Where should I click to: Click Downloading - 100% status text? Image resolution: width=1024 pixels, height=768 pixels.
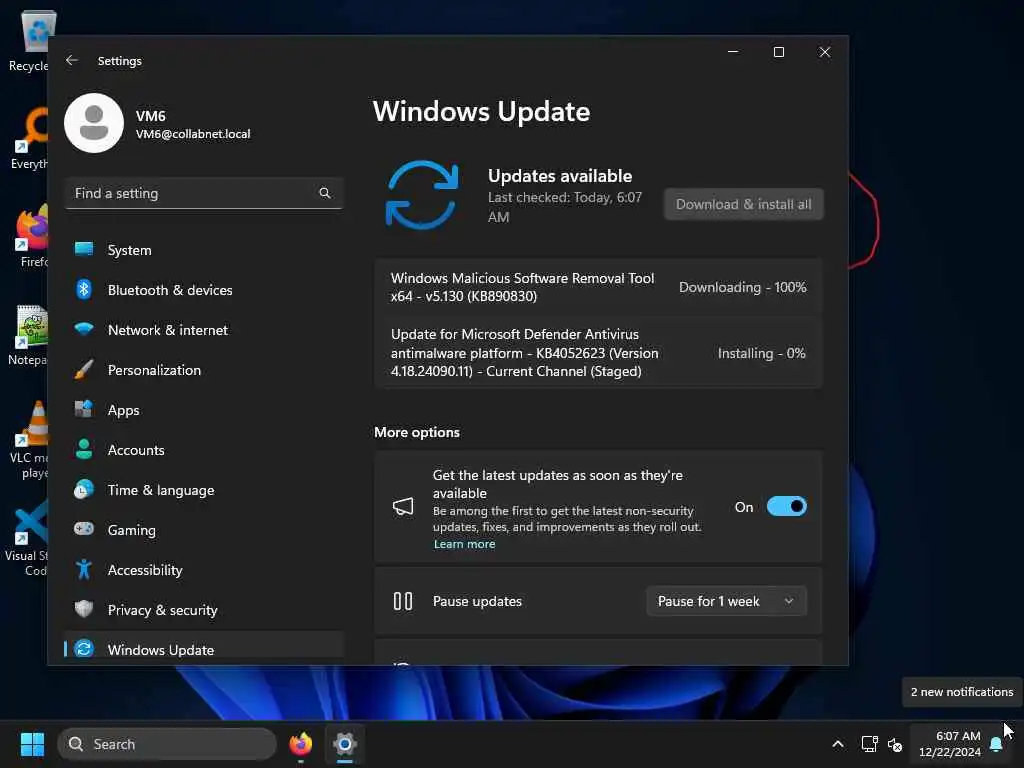coord(743,287)
